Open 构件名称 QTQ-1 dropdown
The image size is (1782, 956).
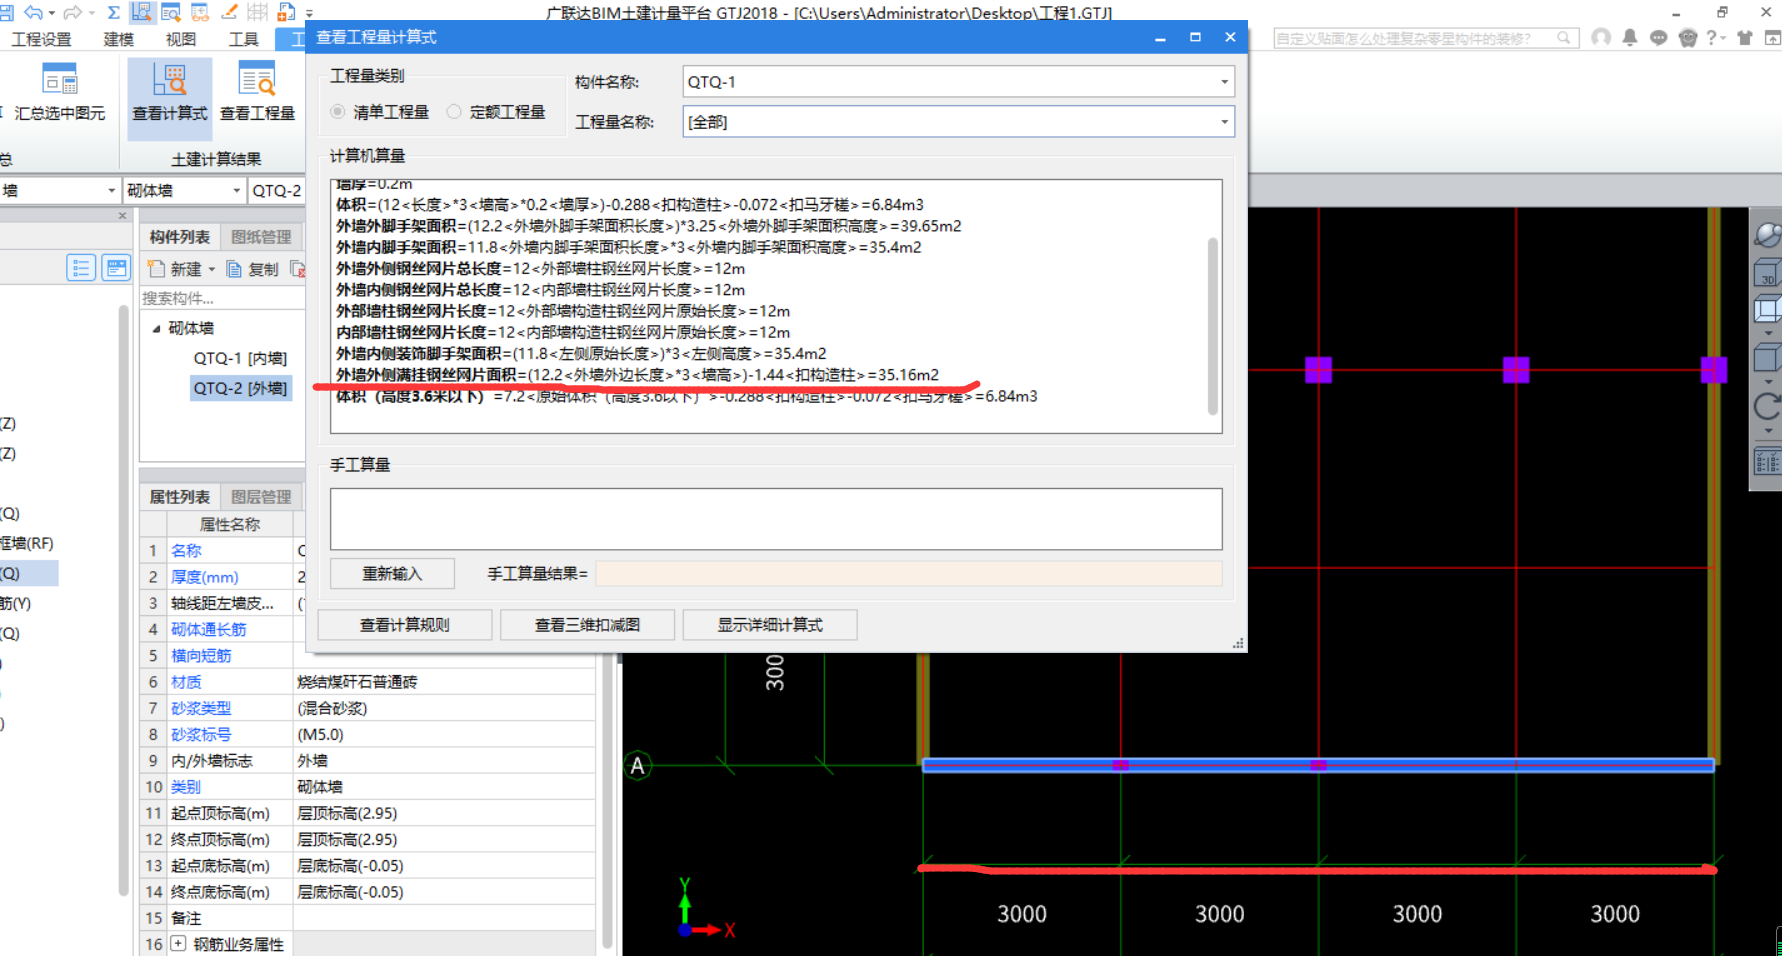(1224, 82)
